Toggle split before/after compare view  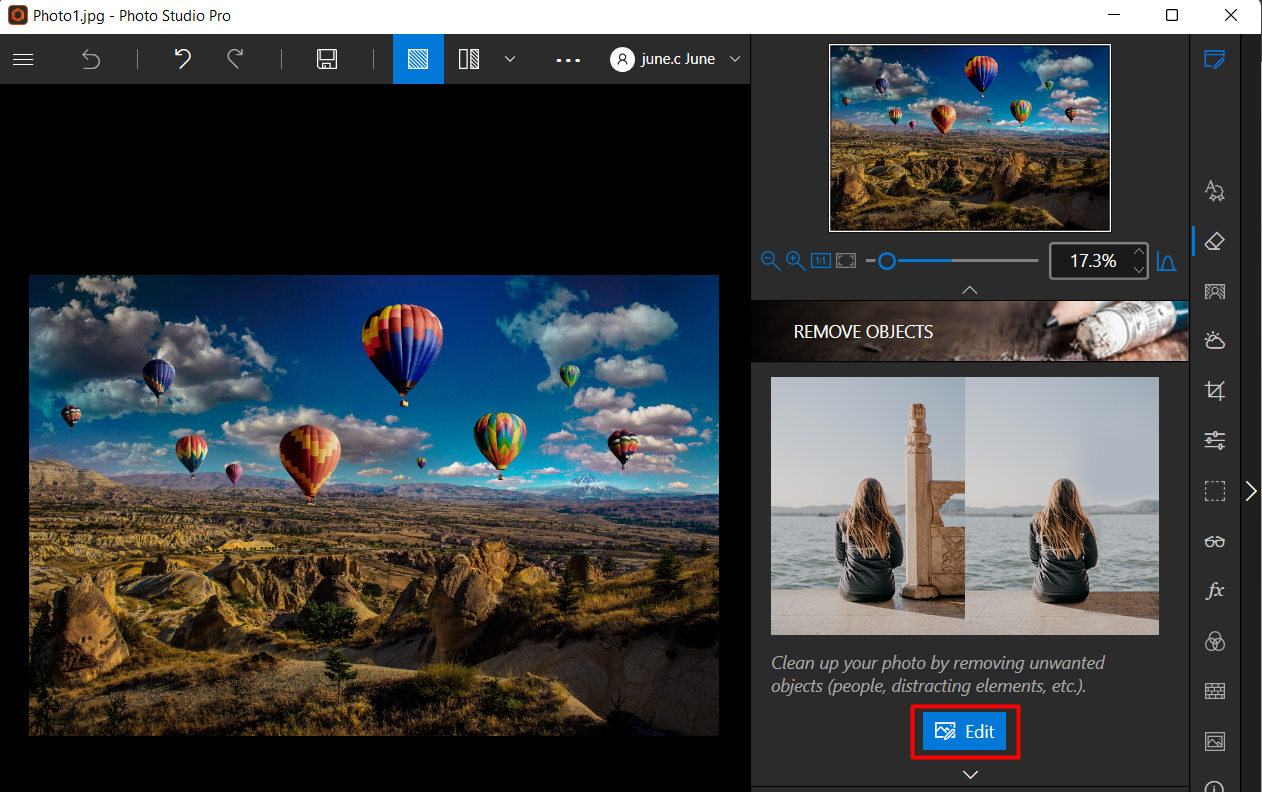(469, 59)
